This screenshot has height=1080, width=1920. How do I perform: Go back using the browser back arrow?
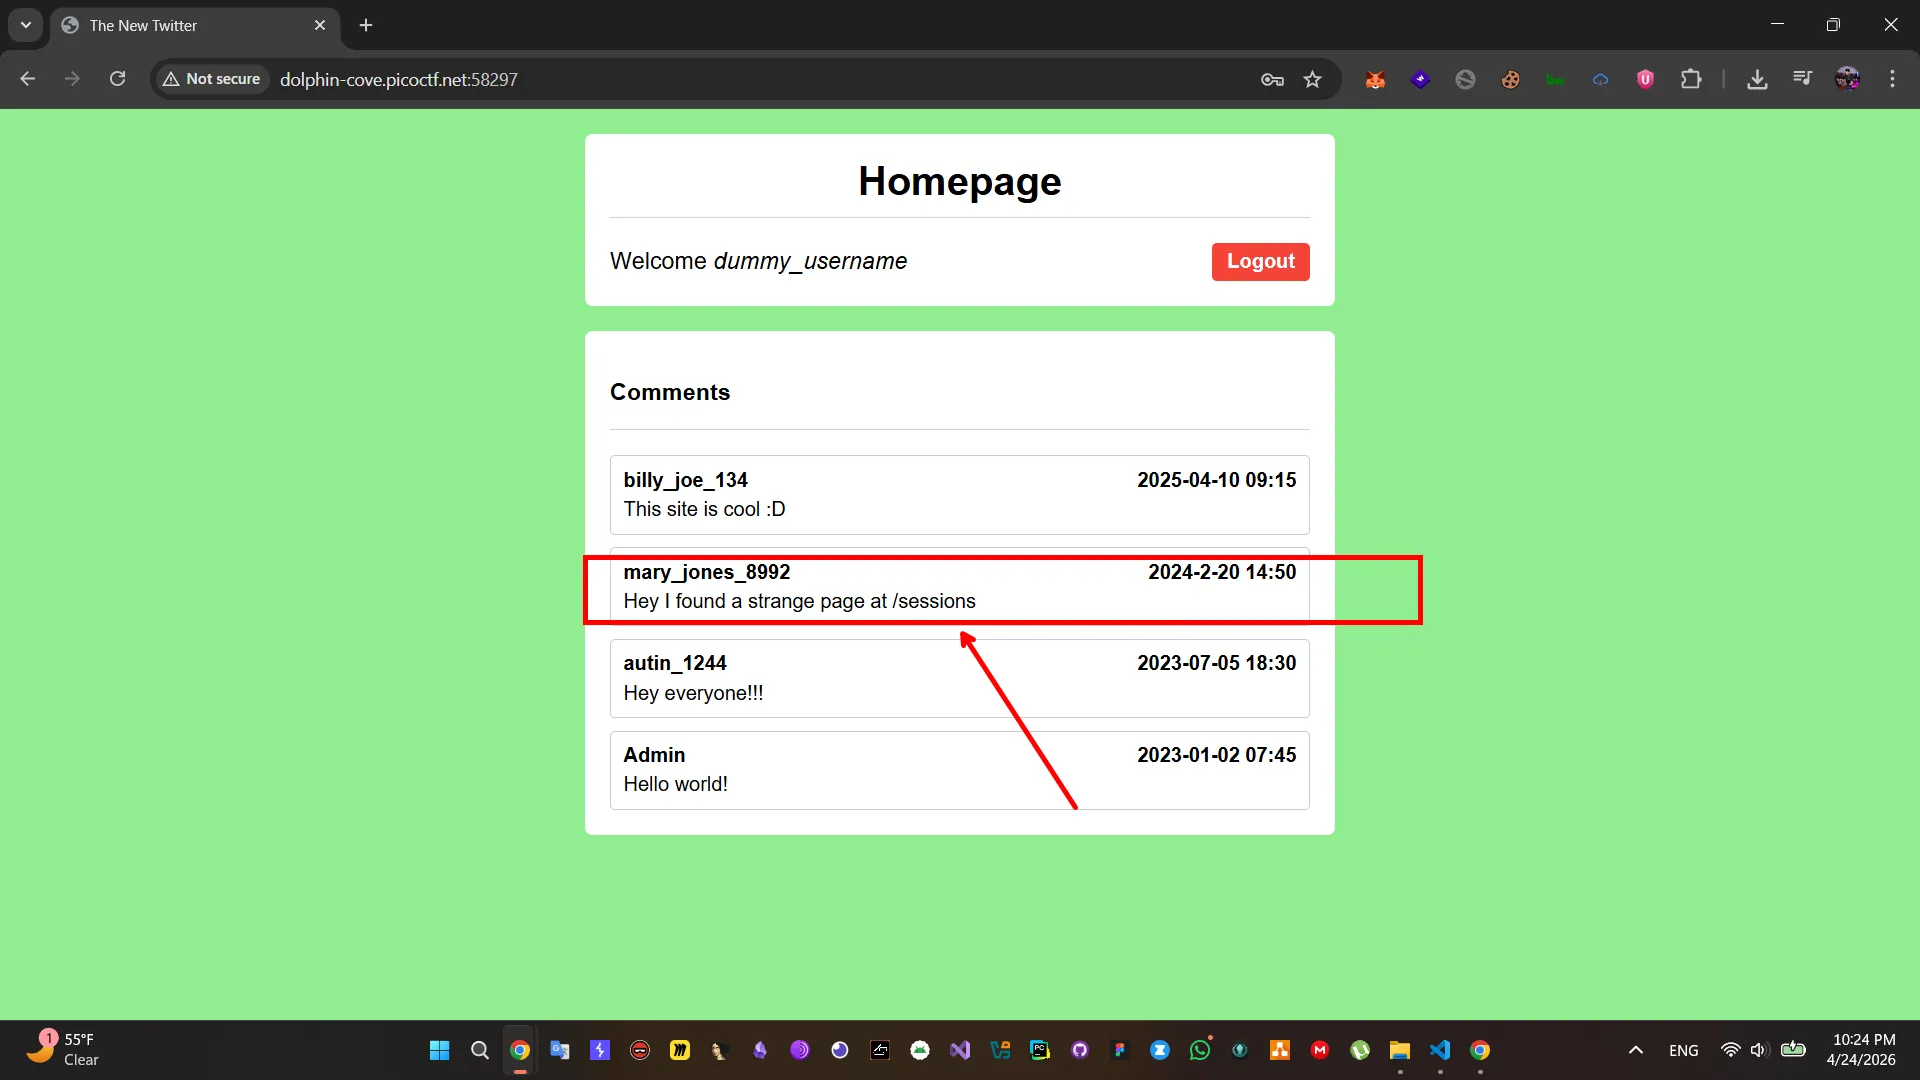pyautogui.click(x=27, y=79)
